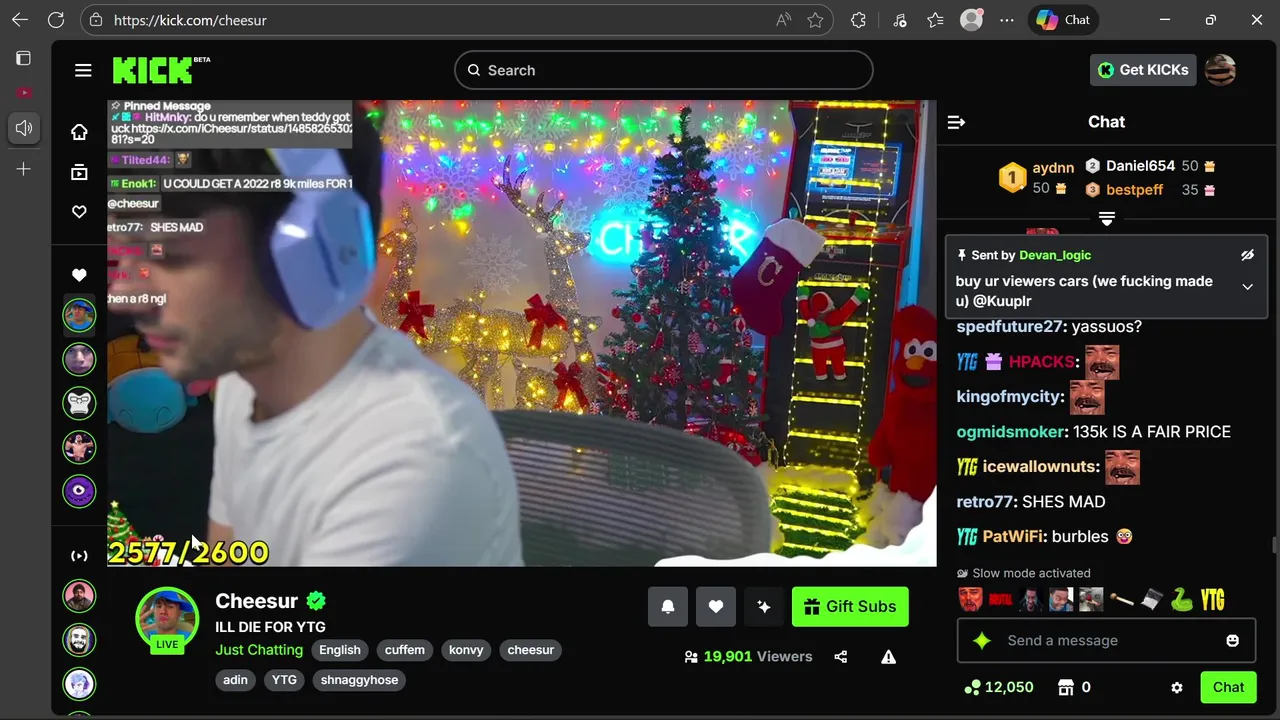Insert the yellow YTG emote
1280x720 pixels.
click(1212, 600)
